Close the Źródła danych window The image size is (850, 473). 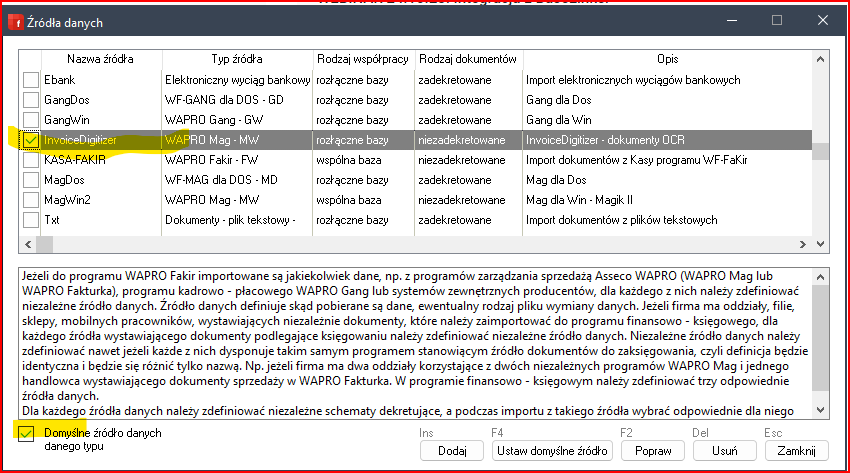(822, 21)
